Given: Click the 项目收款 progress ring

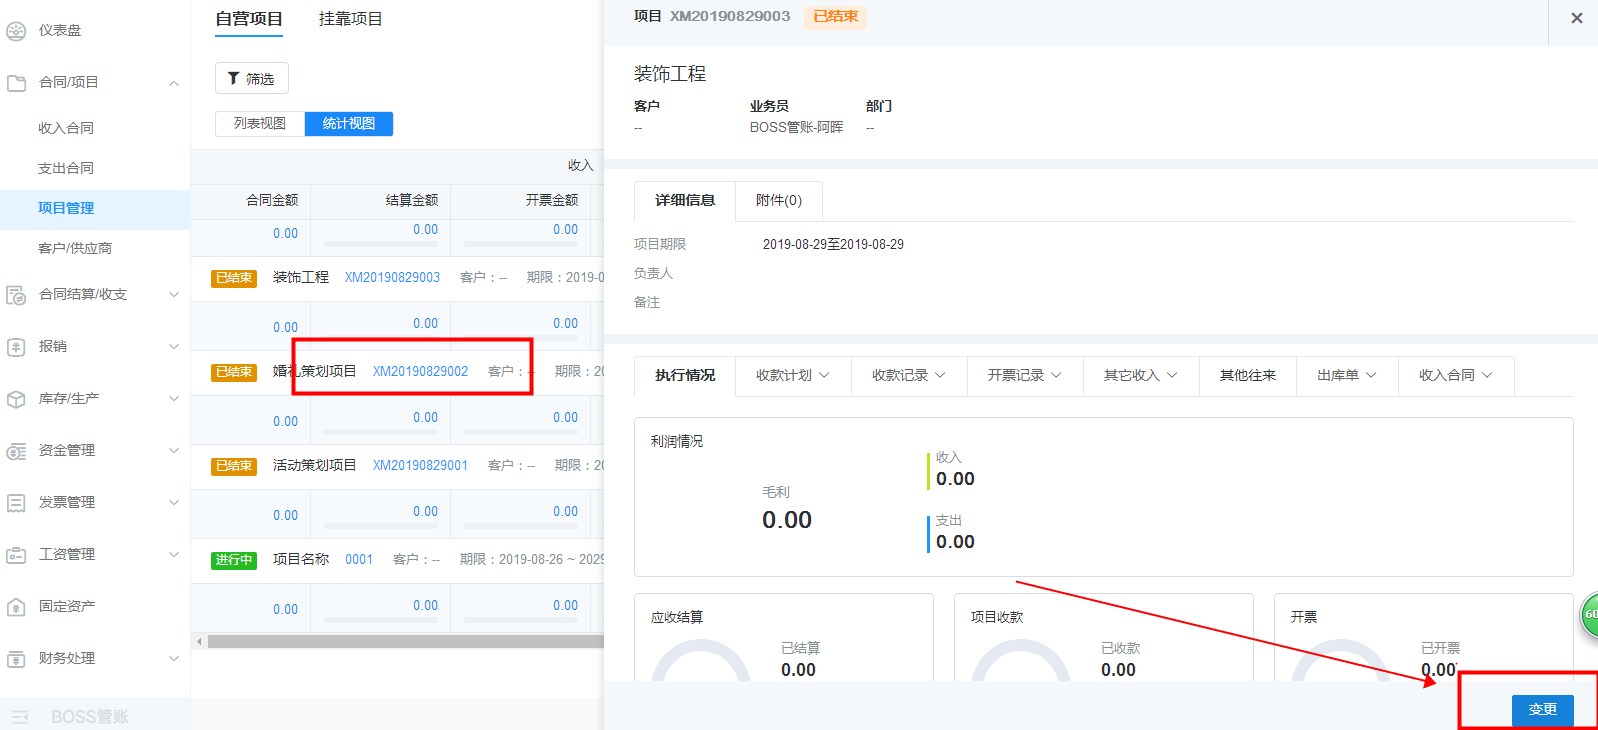Looking at the screenshot, I should click(1021, 661).
